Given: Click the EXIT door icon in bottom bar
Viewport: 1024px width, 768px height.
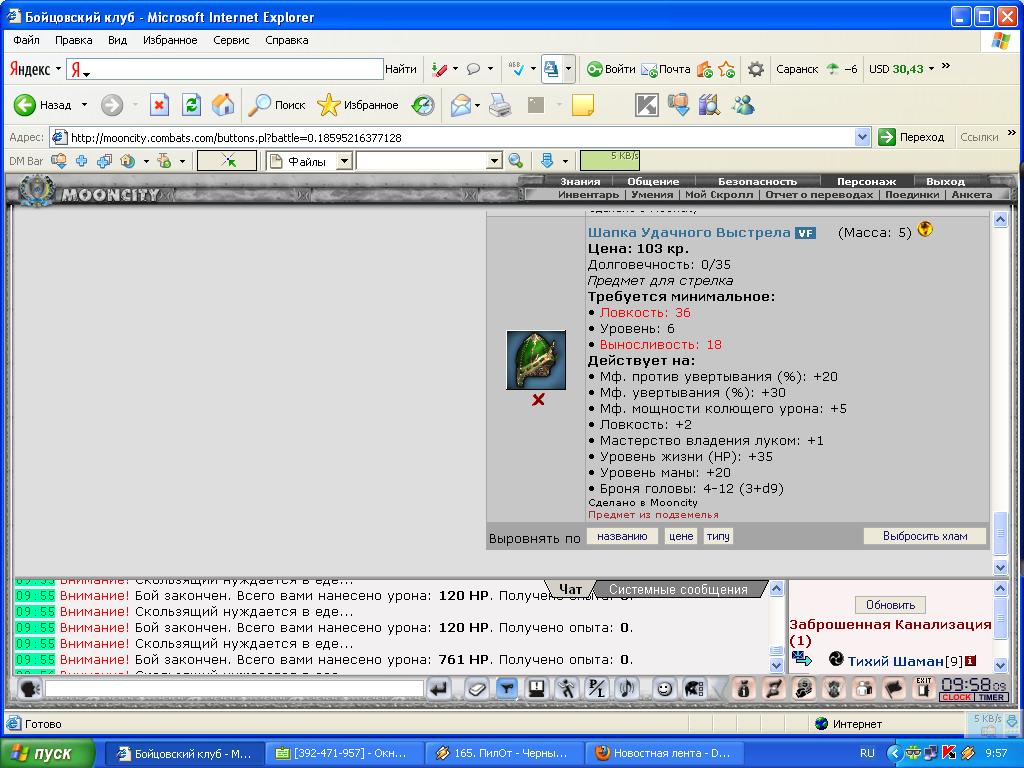Looking at the screenshot, I should click(x=923, y=688).
